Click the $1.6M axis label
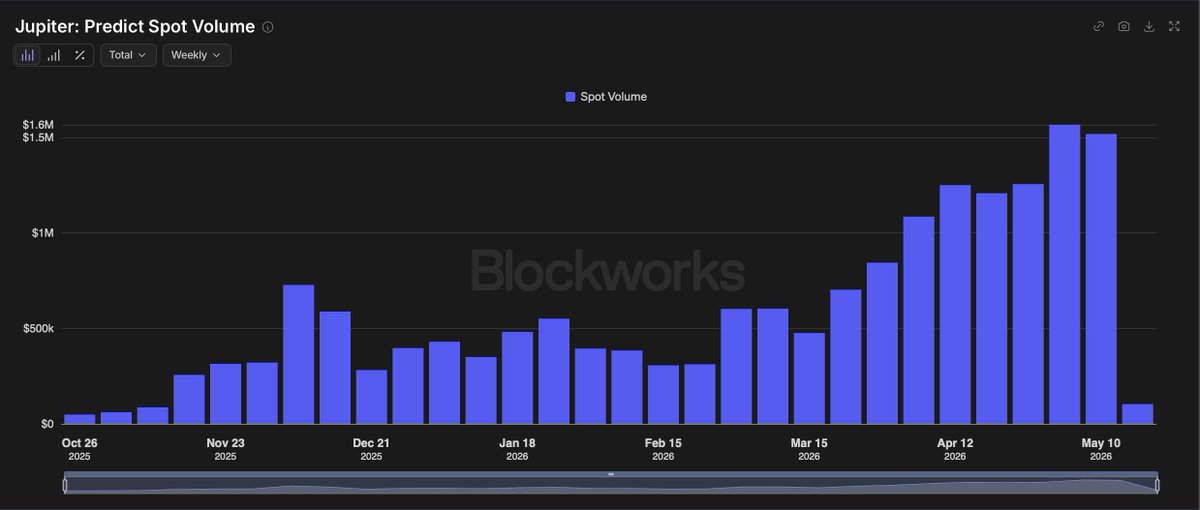This screenshot has height=510, width=1200. point(38,125)
